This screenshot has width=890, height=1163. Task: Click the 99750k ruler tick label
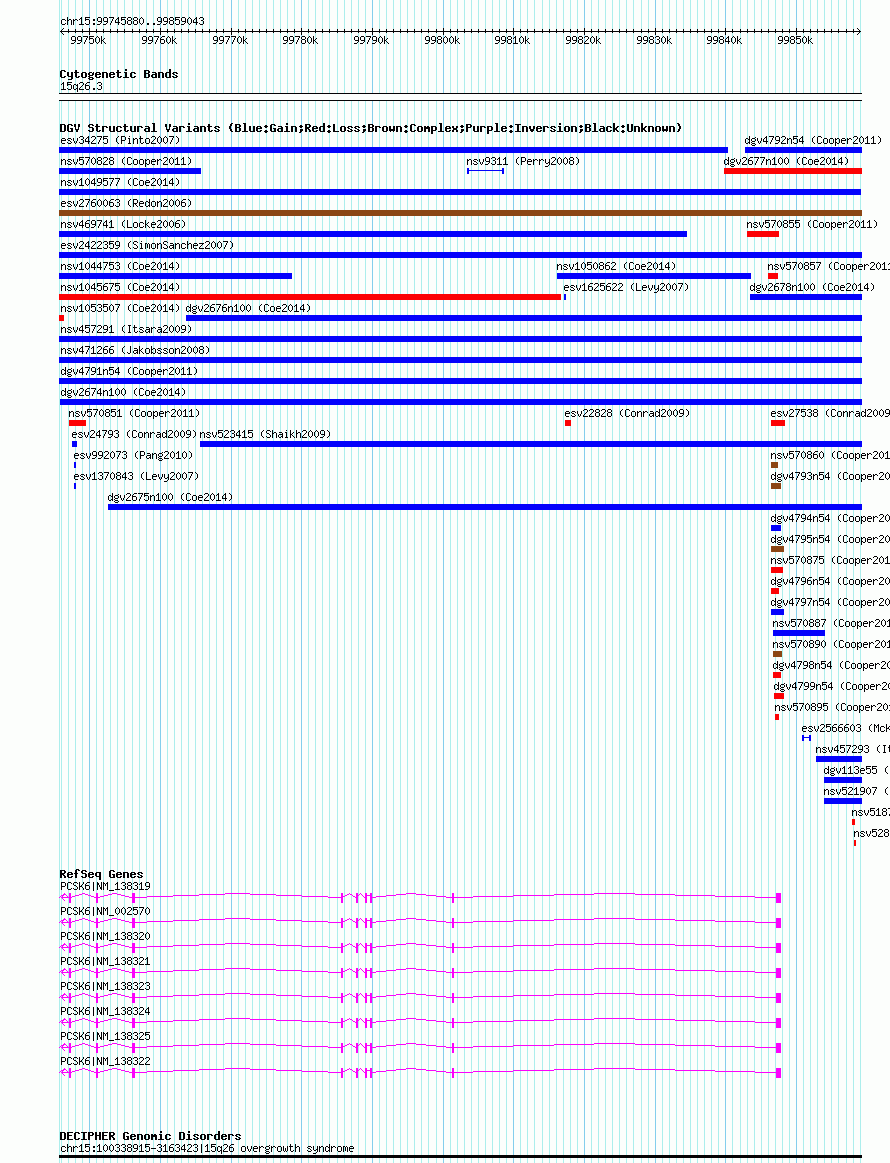click(x=88, y=41)
